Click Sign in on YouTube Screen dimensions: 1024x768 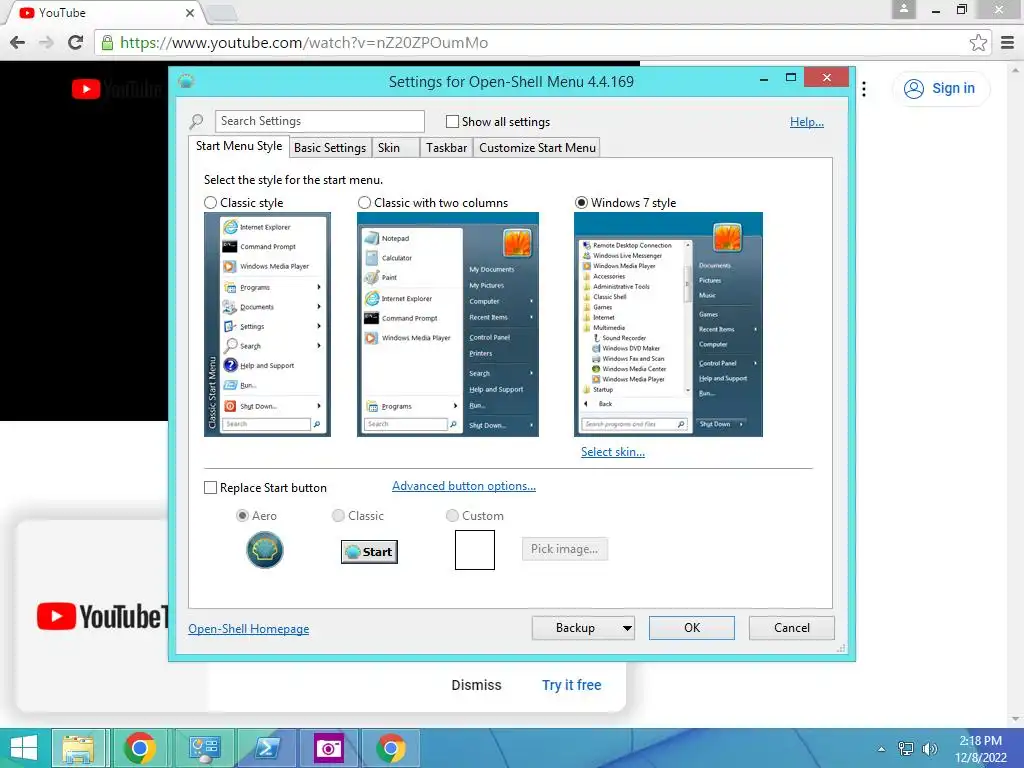(x=941, y=88)
